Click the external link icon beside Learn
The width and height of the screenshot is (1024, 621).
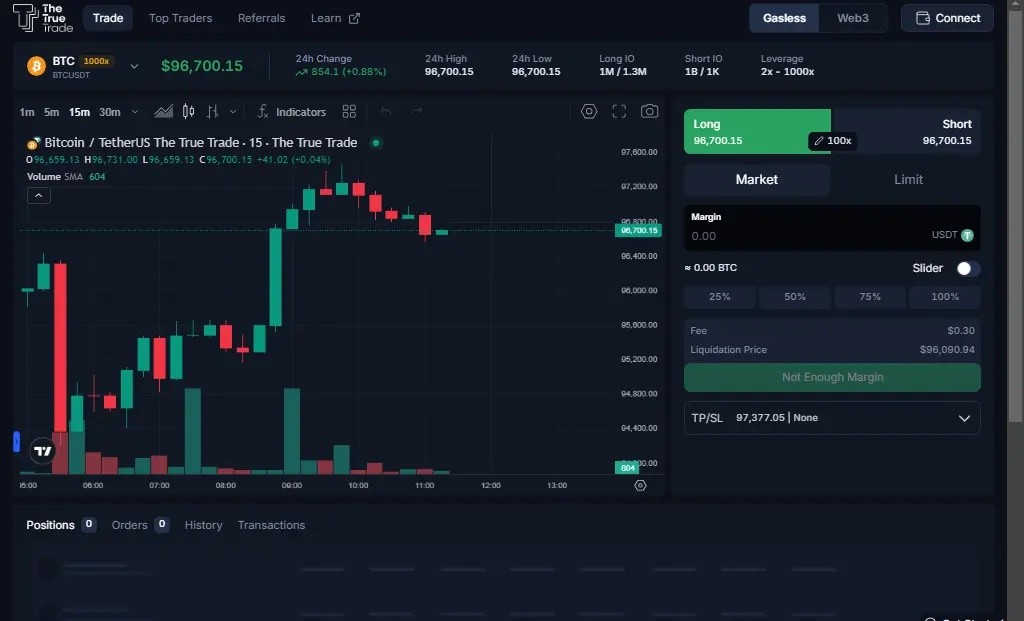click(x=354, y=18)
